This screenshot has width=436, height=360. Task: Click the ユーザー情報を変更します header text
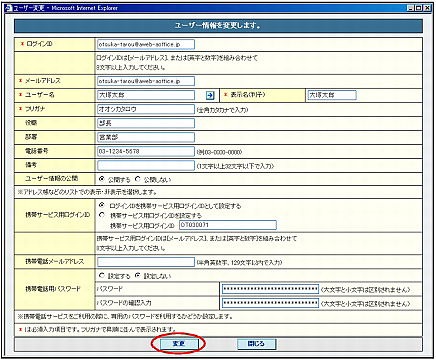218,26
